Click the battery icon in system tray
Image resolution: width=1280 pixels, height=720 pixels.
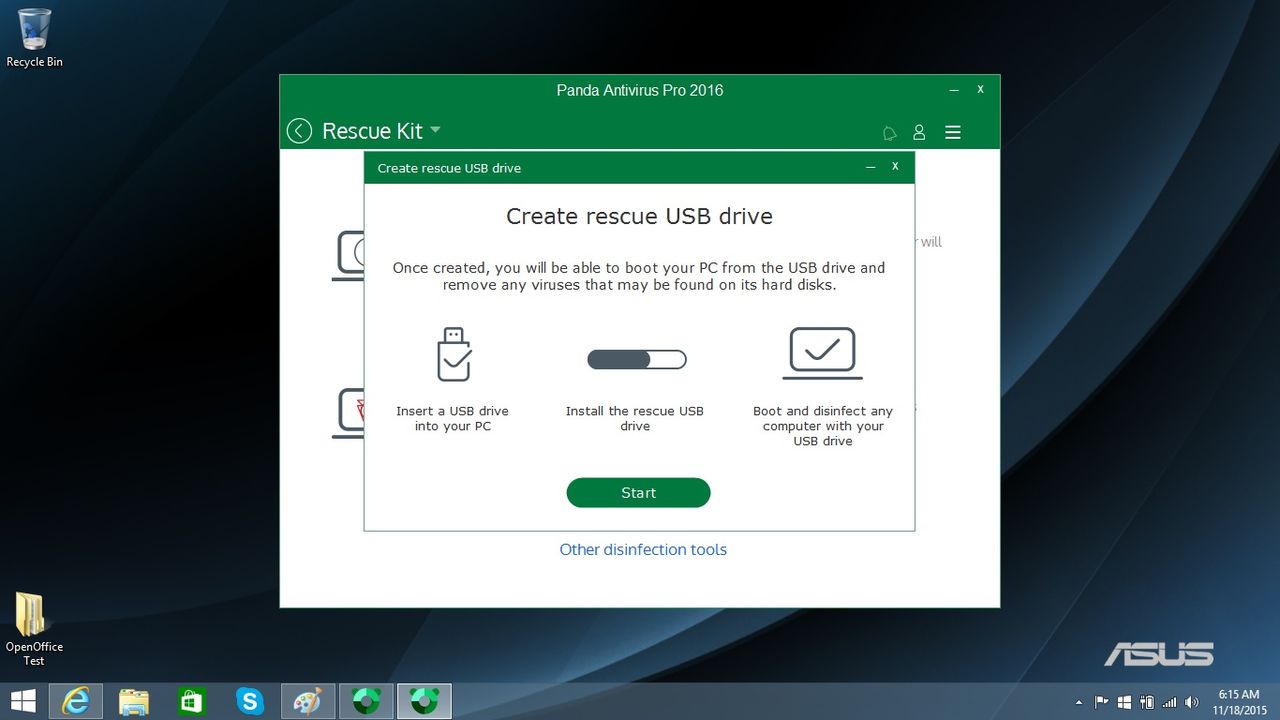pyautogui.click(x=1147, y=702)
